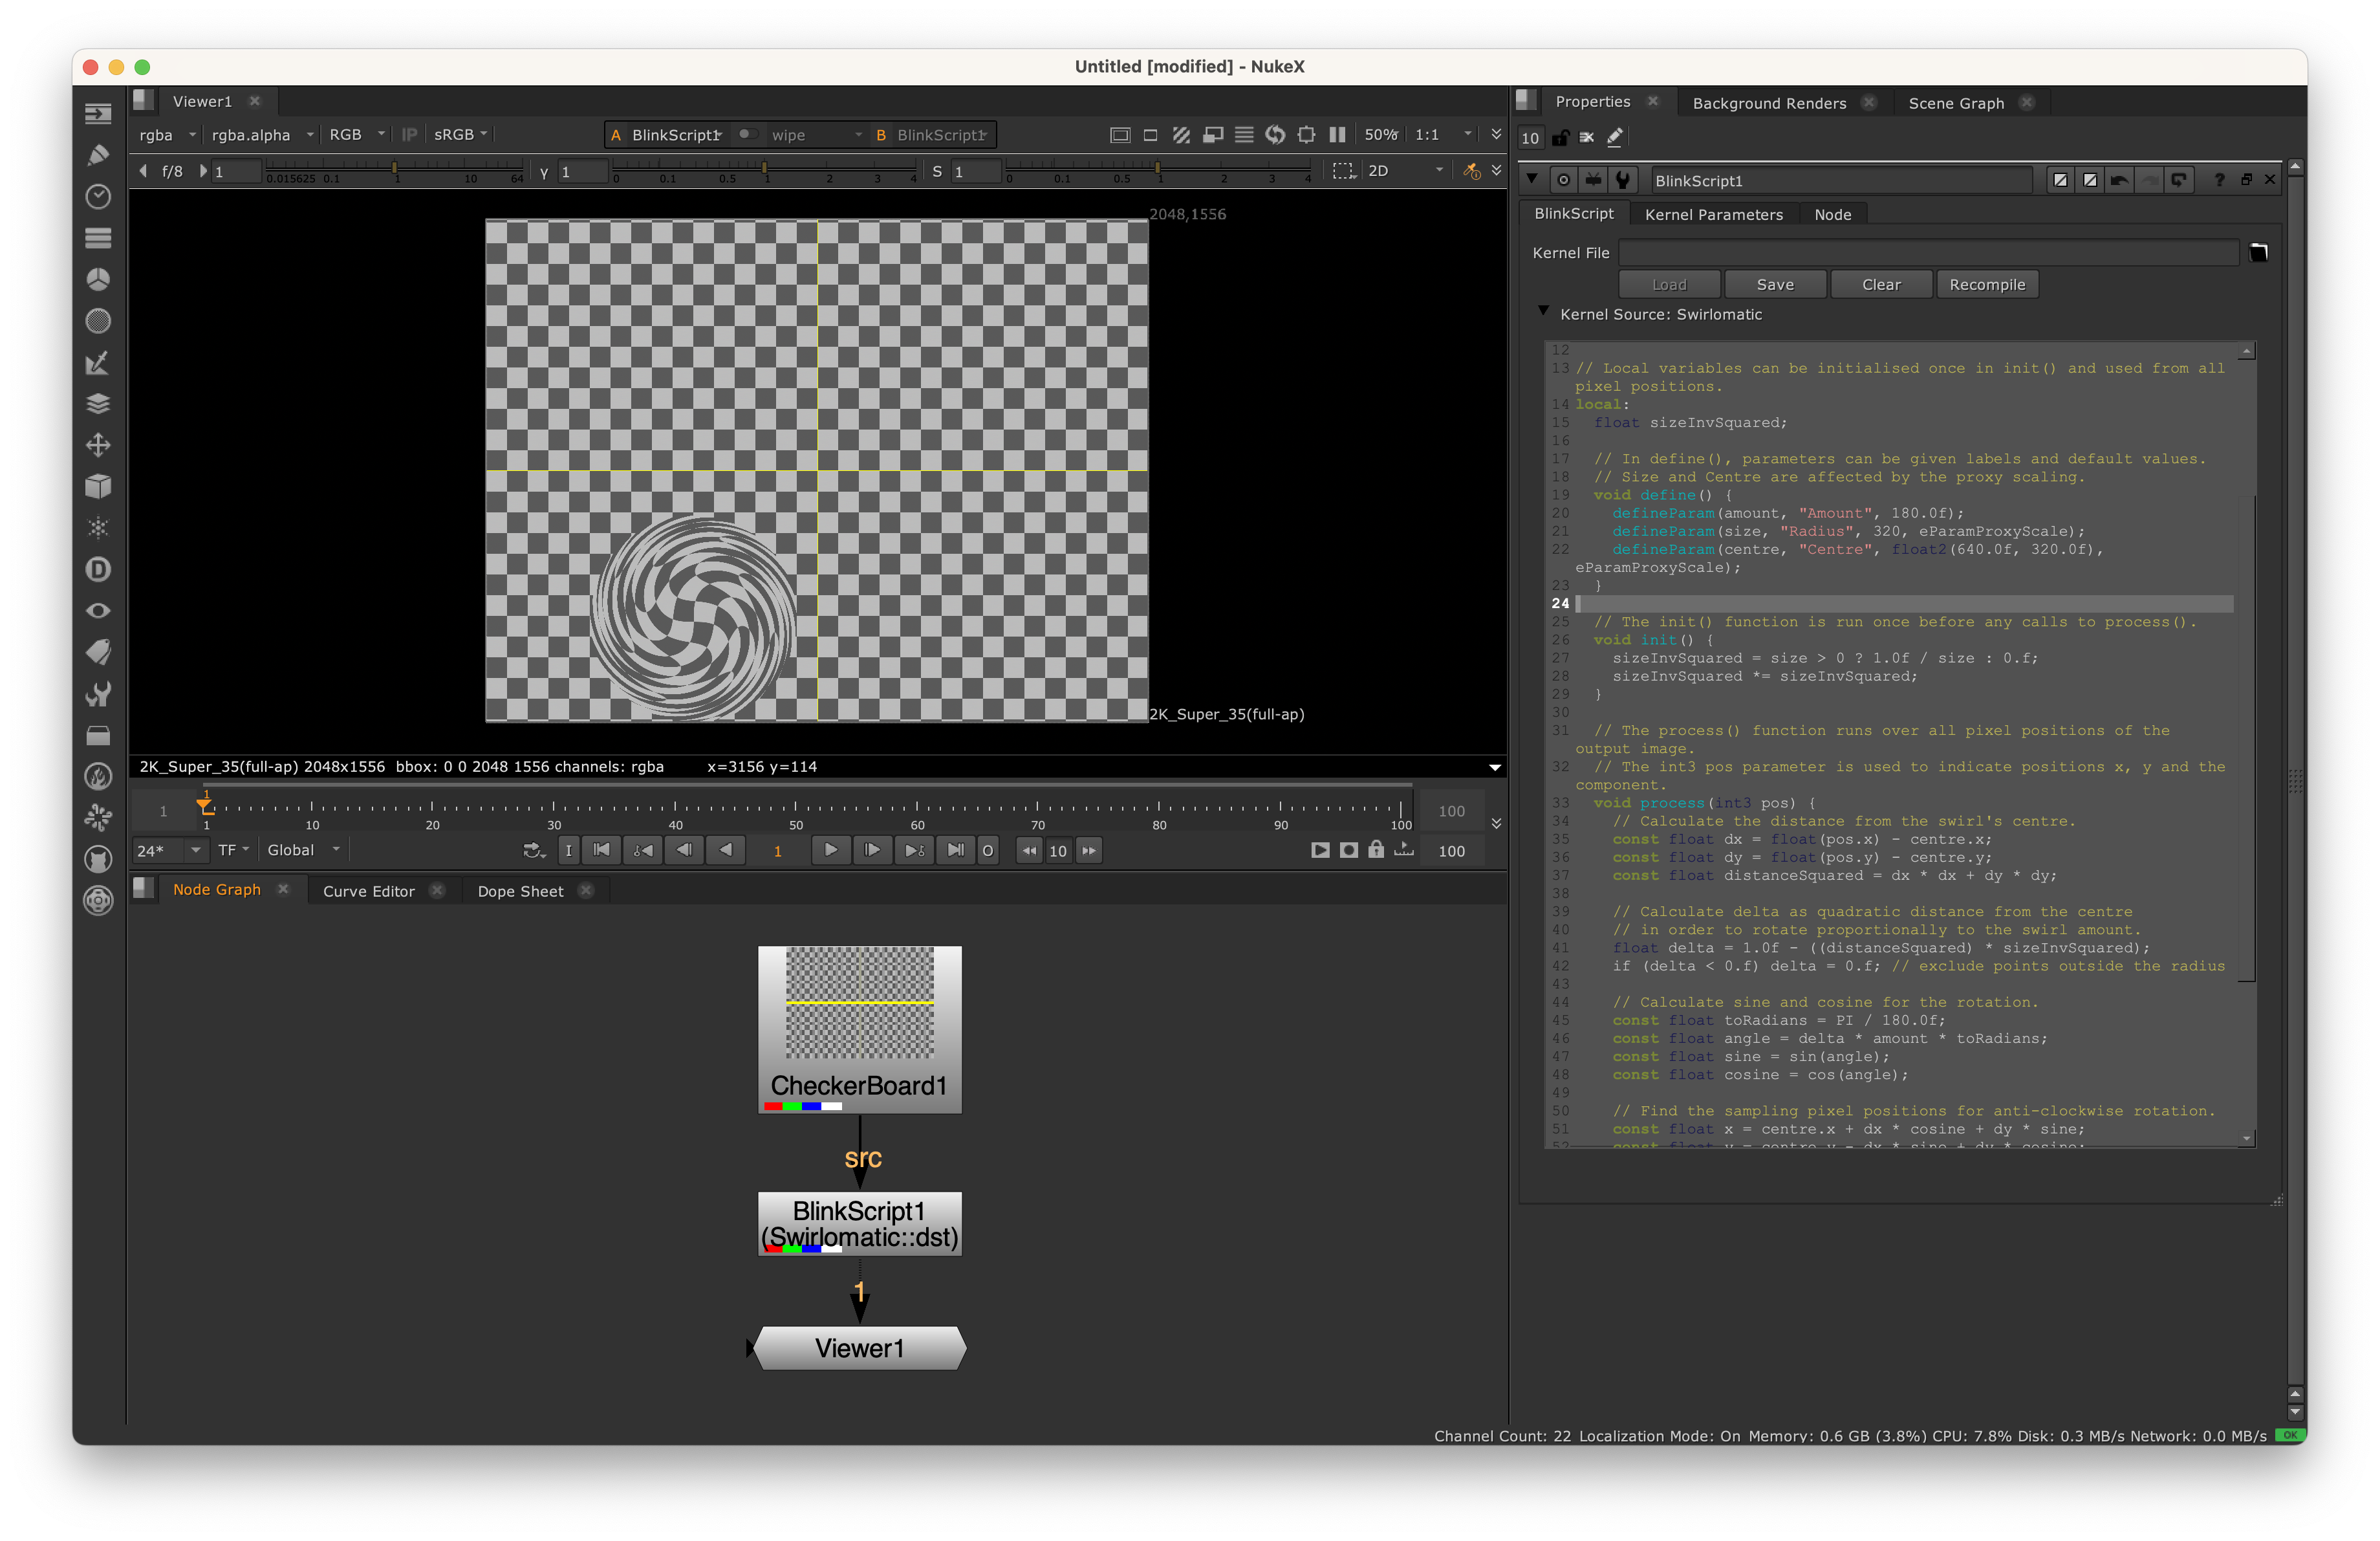Toggle the IP input process button
This screenshot has height=1541, width=2380.
[x=409, y=135]
